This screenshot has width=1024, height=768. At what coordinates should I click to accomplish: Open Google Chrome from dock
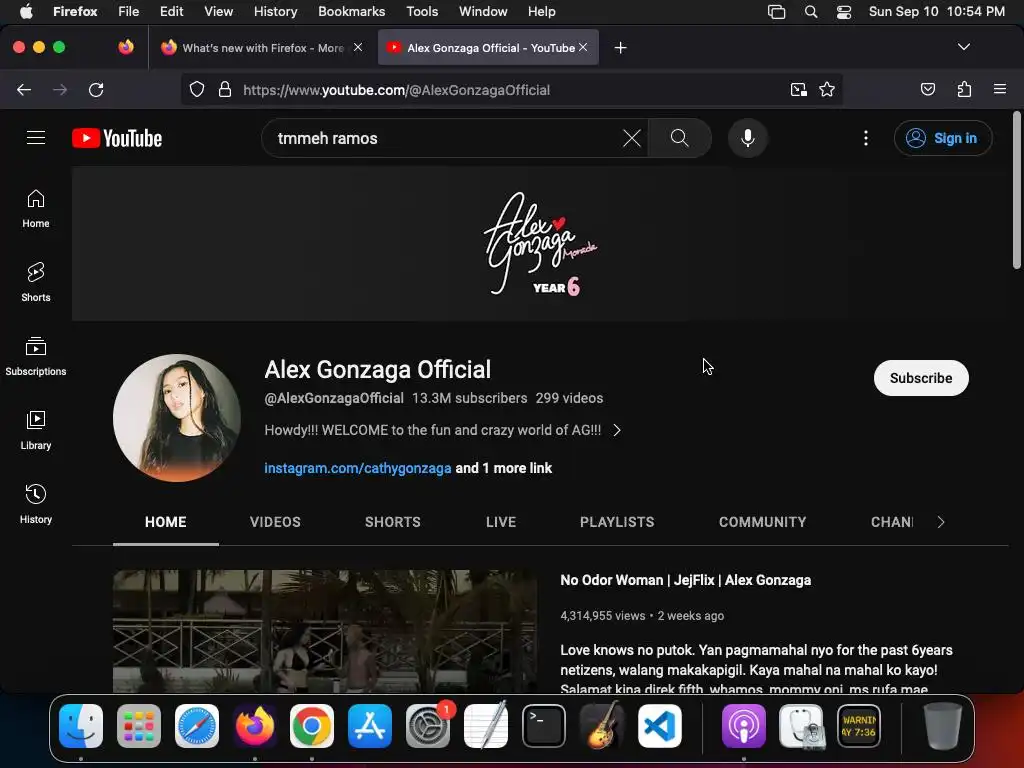[x=312, y=726]
